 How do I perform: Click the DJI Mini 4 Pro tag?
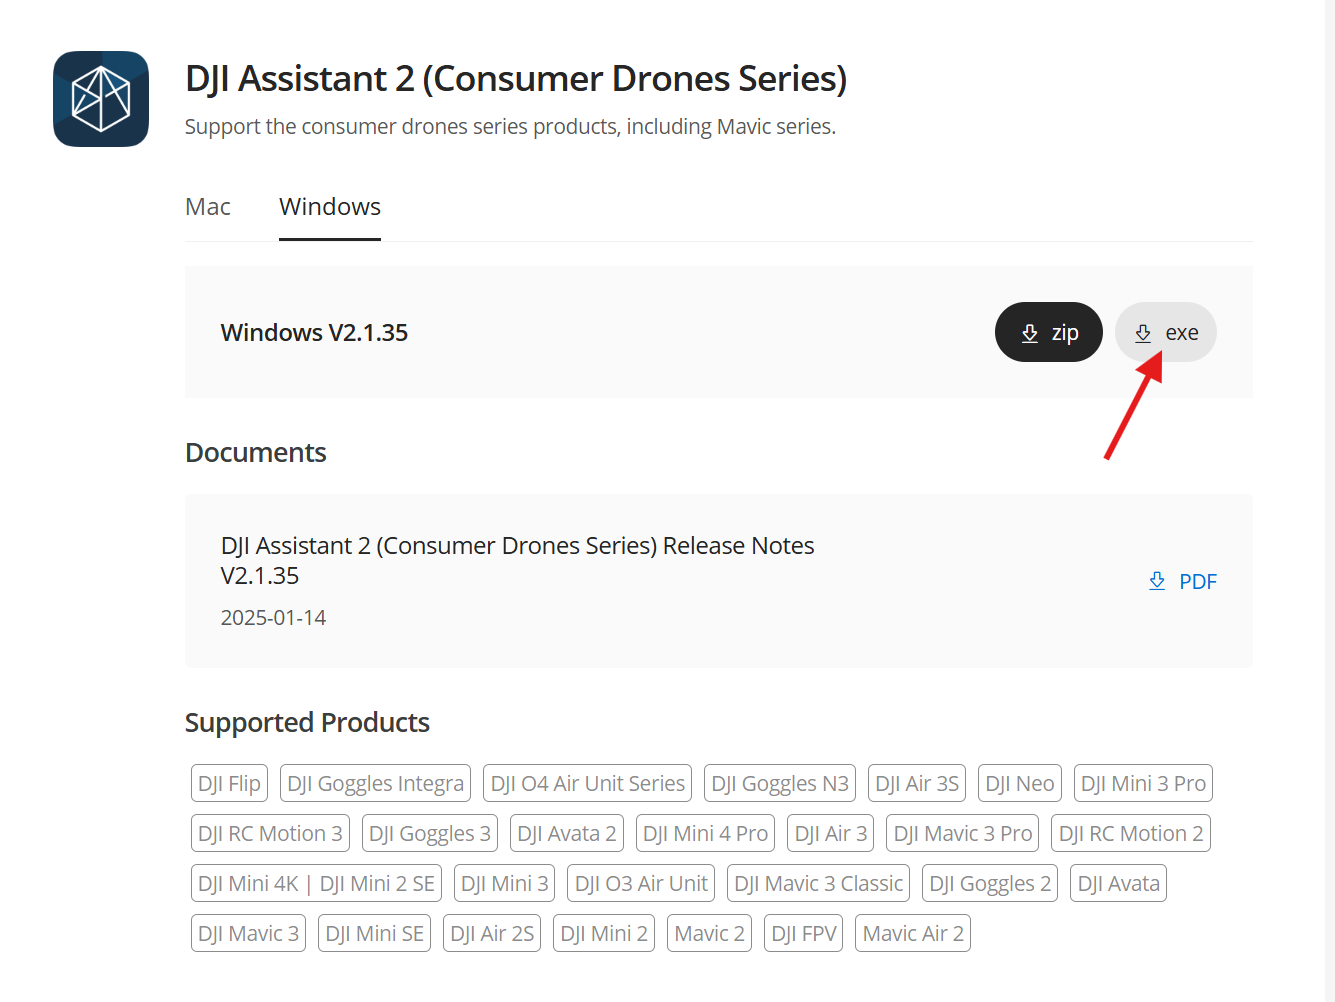[705, 833]
